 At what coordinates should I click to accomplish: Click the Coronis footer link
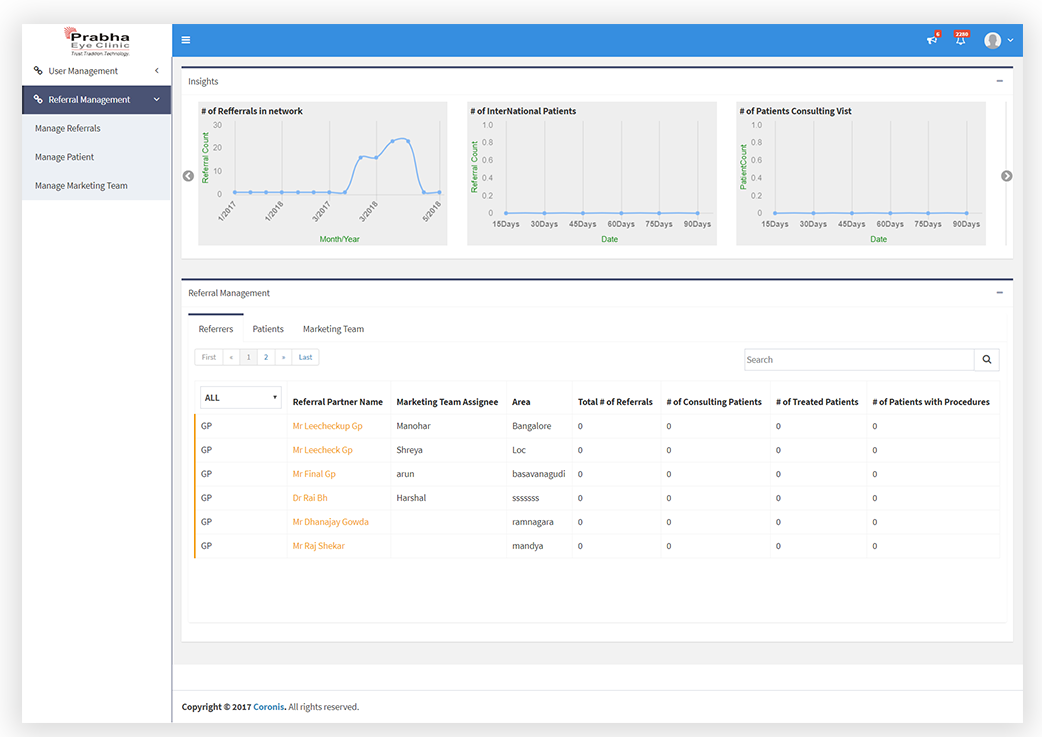pyautogui.click(x=268, y=707)
